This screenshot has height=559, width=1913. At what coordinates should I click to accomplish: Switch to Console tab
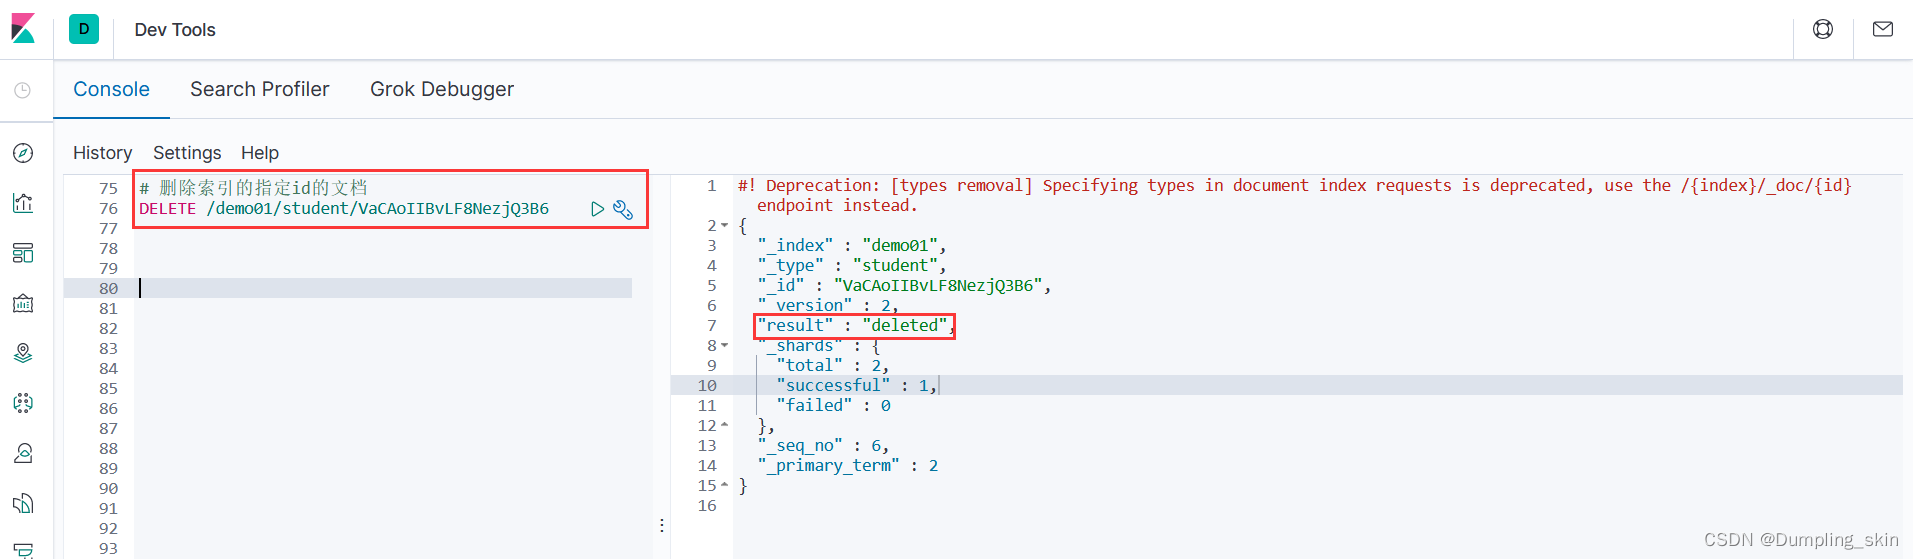112,89
